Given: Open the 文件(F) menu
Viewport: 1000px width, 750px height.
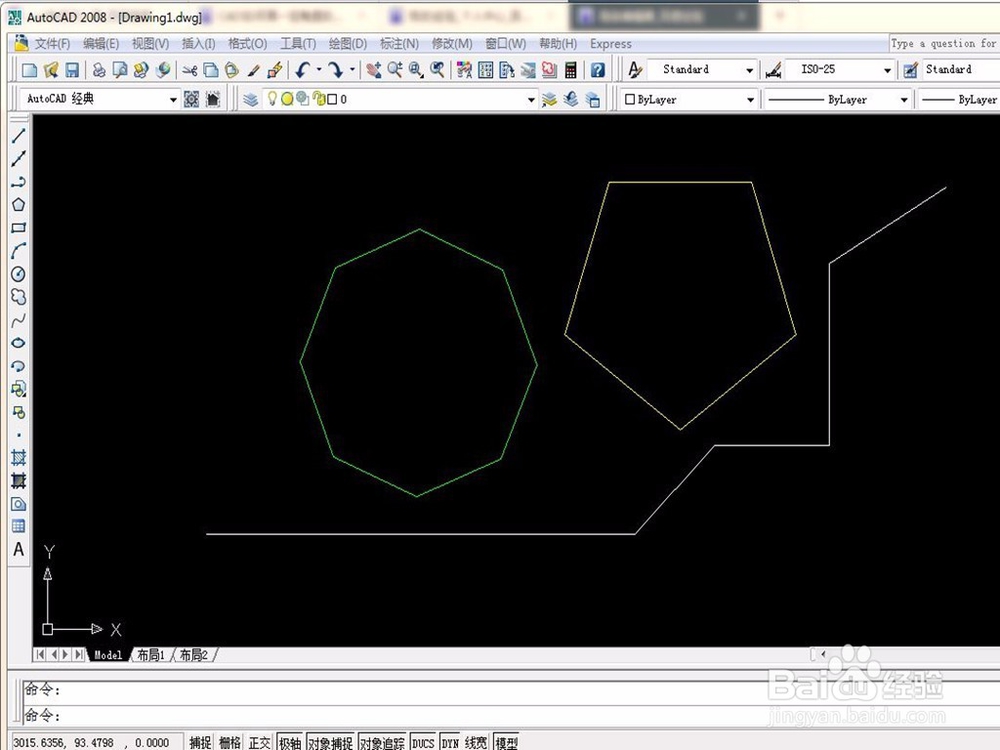Looking at the screenshot, I should [52, 43].
